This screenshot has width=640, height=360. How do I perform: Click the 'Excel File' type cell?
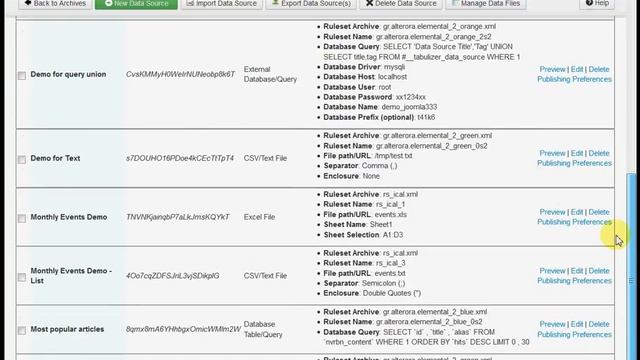259,217
